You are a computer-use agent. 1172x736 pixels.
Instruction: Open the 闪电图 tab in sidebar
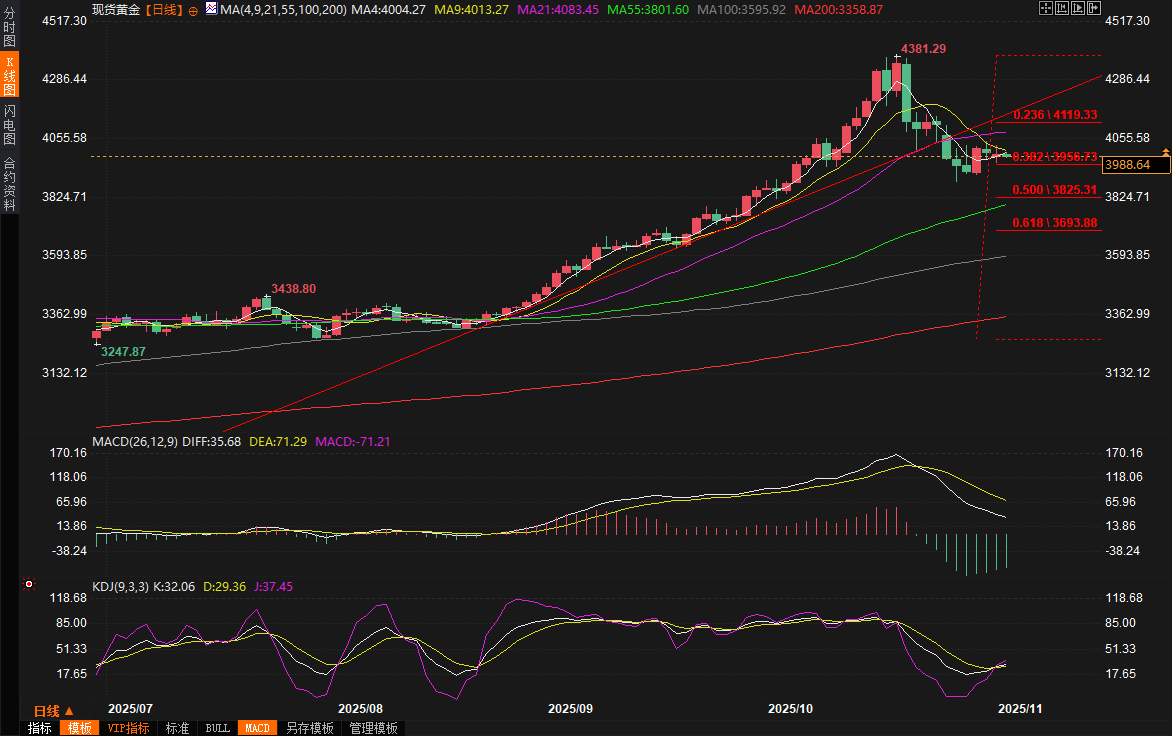9,125
